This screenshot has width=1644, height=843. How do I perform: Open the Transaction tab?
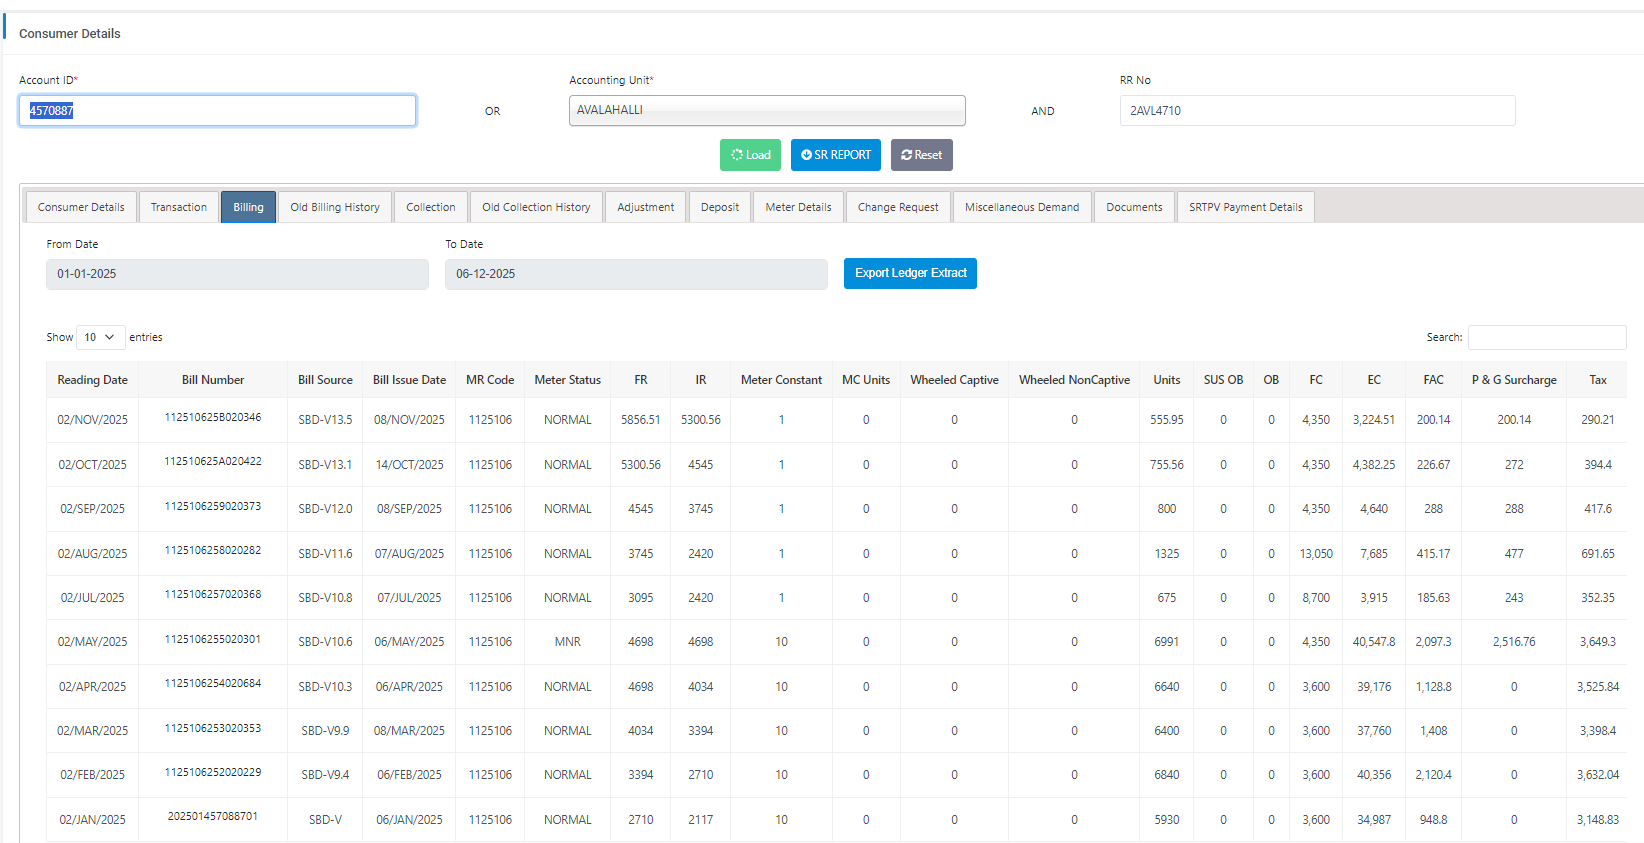(x=179, y=207)
